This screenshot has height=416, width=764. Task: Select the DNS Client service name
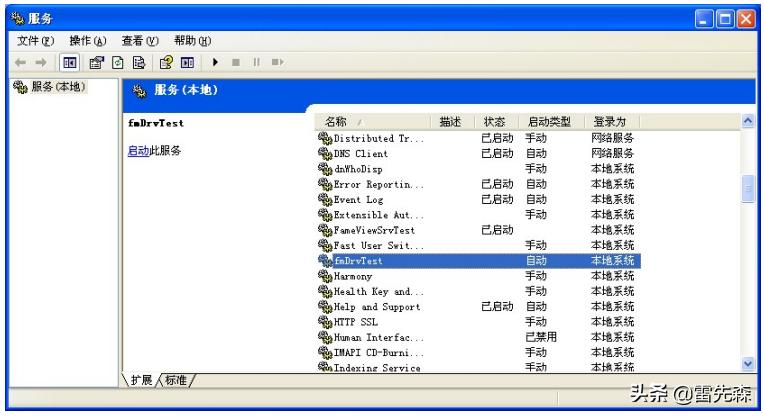(361, 153)
